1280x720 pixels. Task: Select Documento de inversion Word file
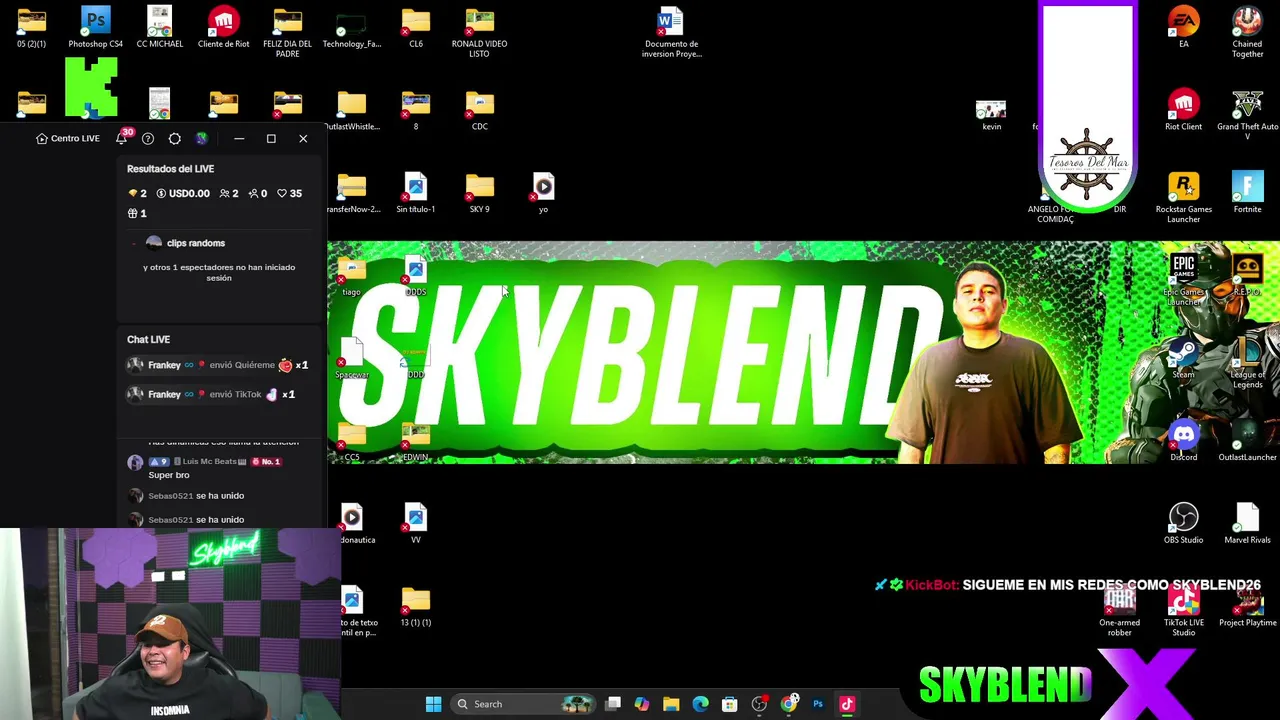click(x=671, y=32)
